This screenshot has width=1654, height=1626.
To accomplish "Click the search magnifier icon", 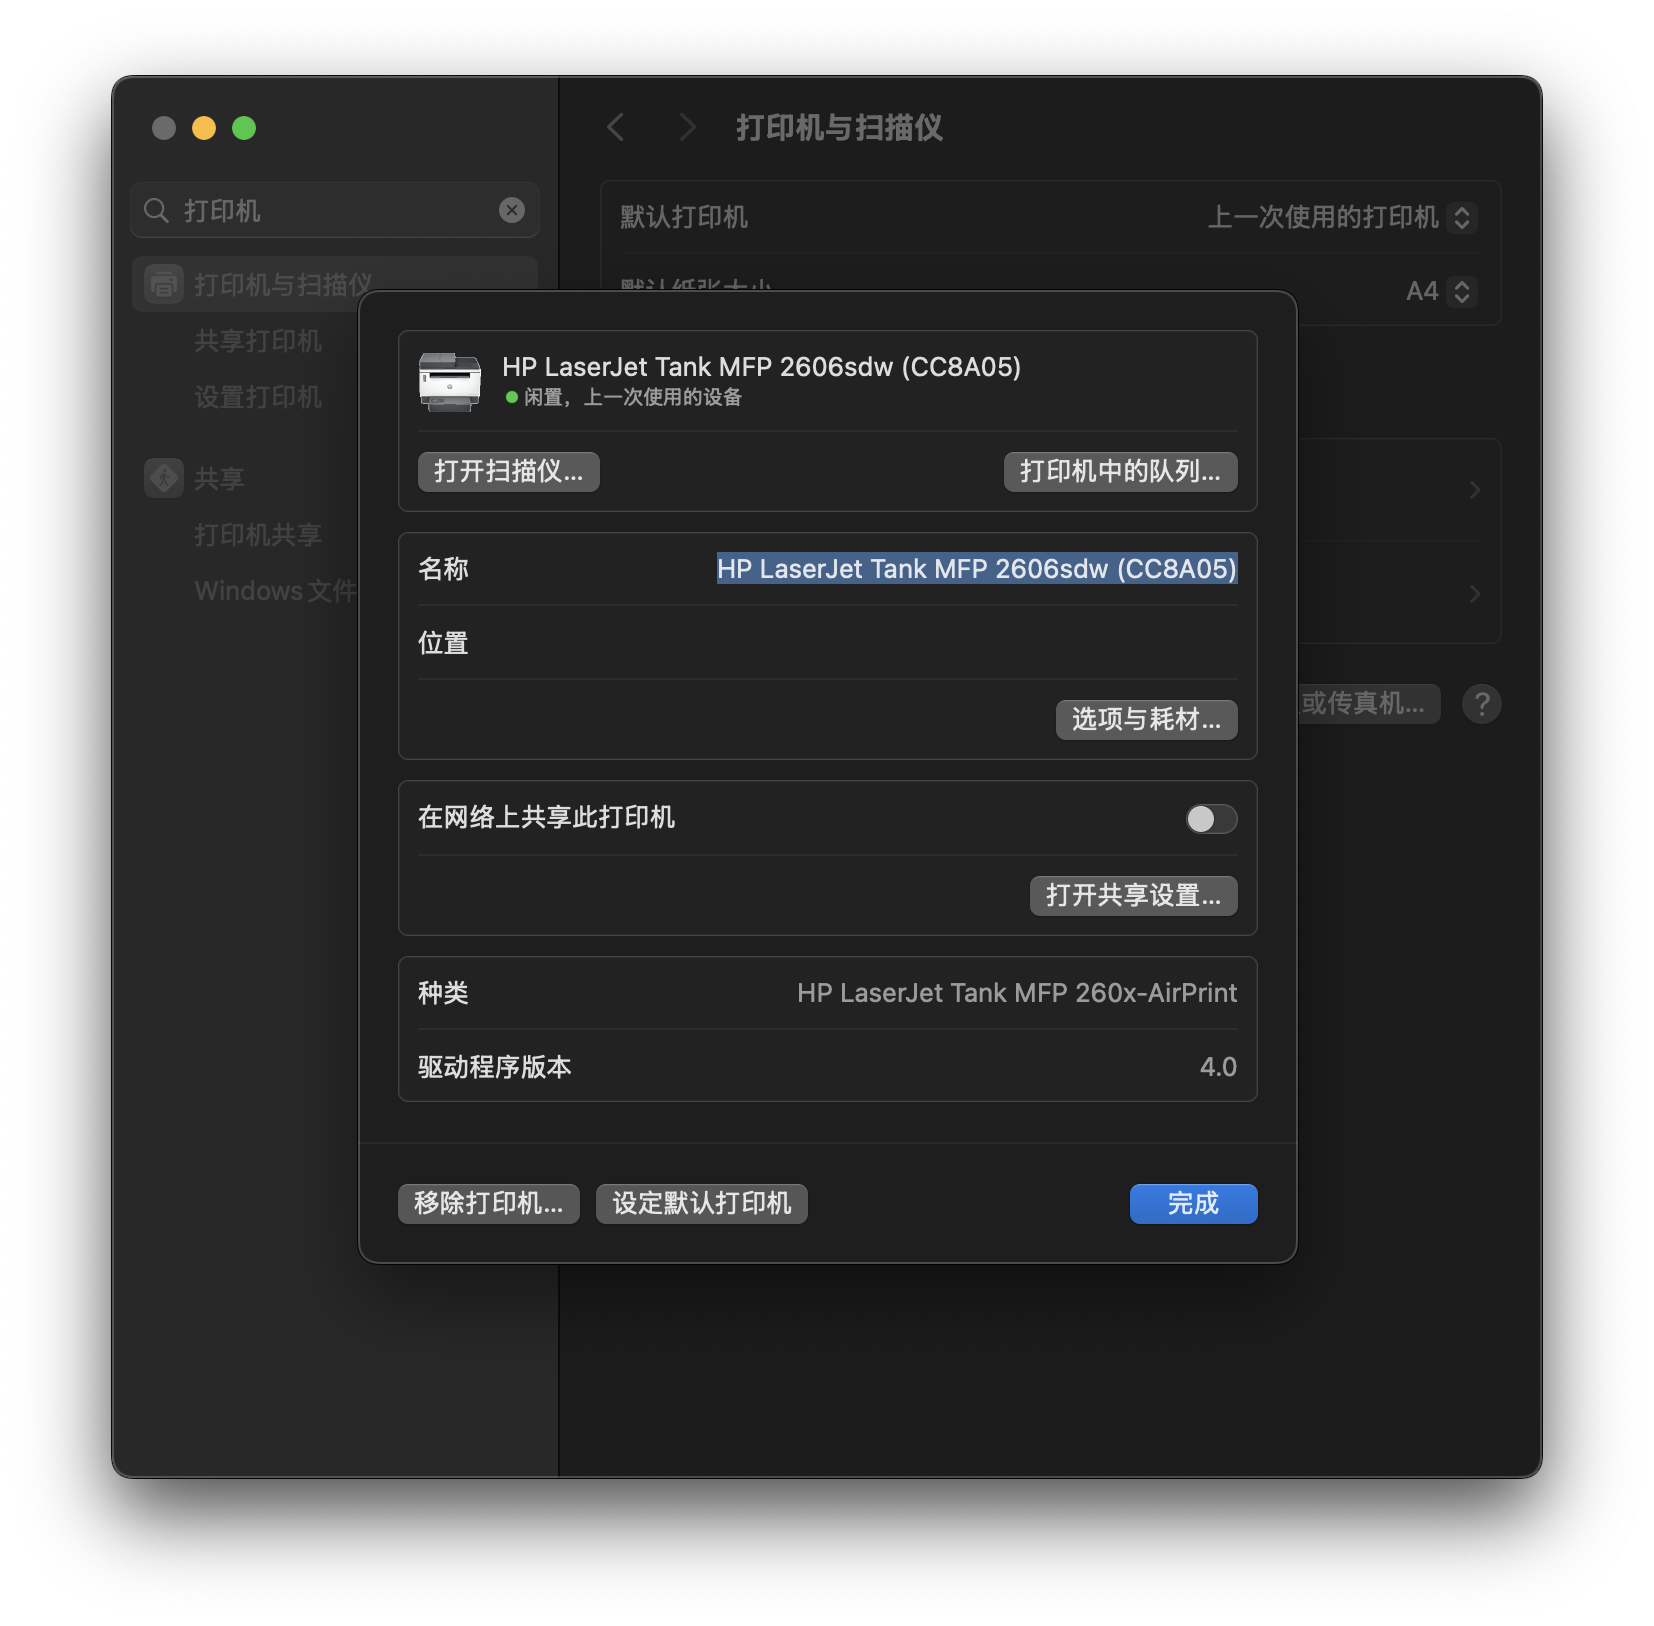I will coord(156,210).
